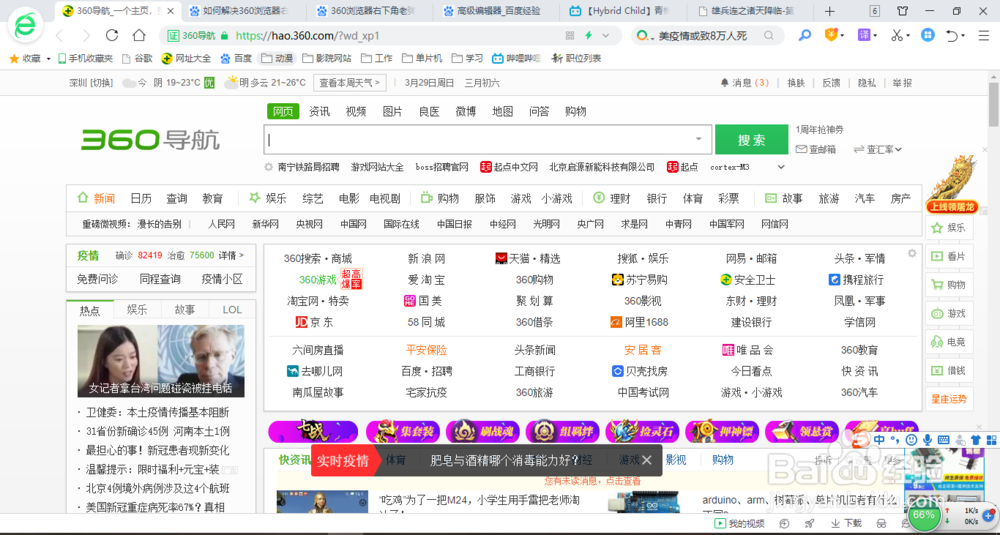Go to the browser home page icon
This screenshot has width=1000, height=535.
coord(139,36)
